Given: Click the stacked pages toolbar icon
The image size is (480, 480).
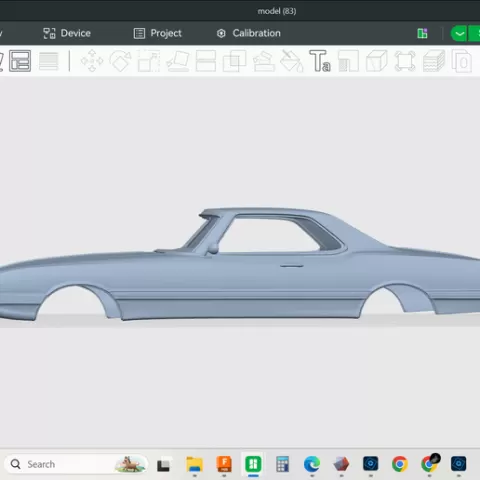Looking at the screenshot, I should tap(462, 61).
